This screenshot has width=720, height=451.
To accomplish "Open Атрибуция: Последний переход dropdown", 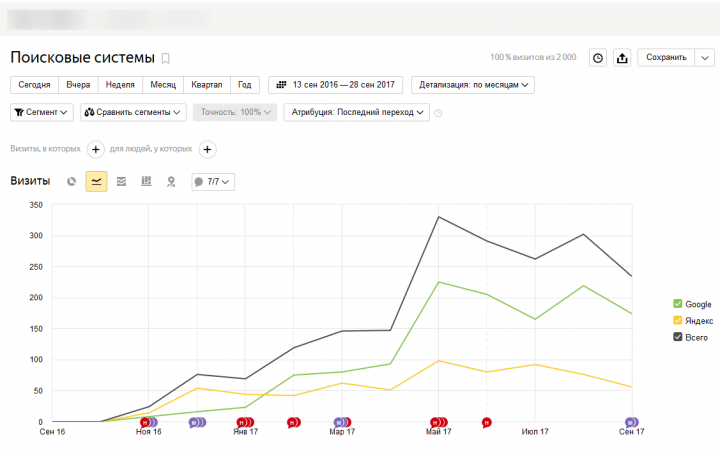I will tap(357, 113).
